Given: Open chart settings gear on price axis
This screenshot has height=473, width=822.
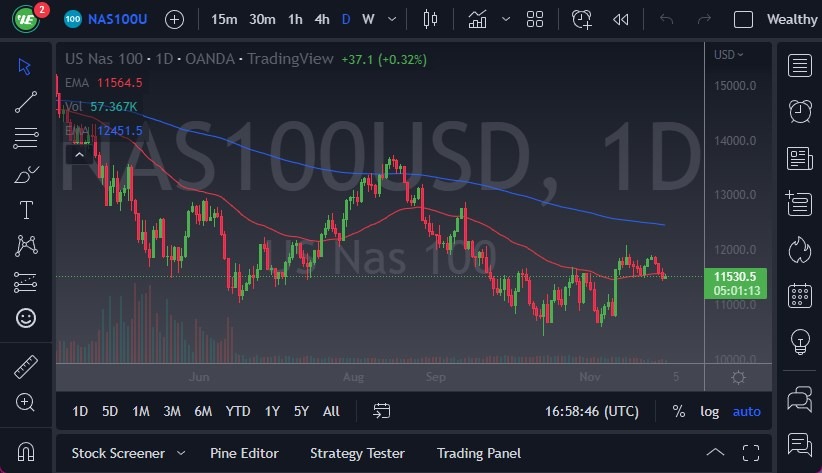Looking at the screenshot, I should (x=738, y=378).
